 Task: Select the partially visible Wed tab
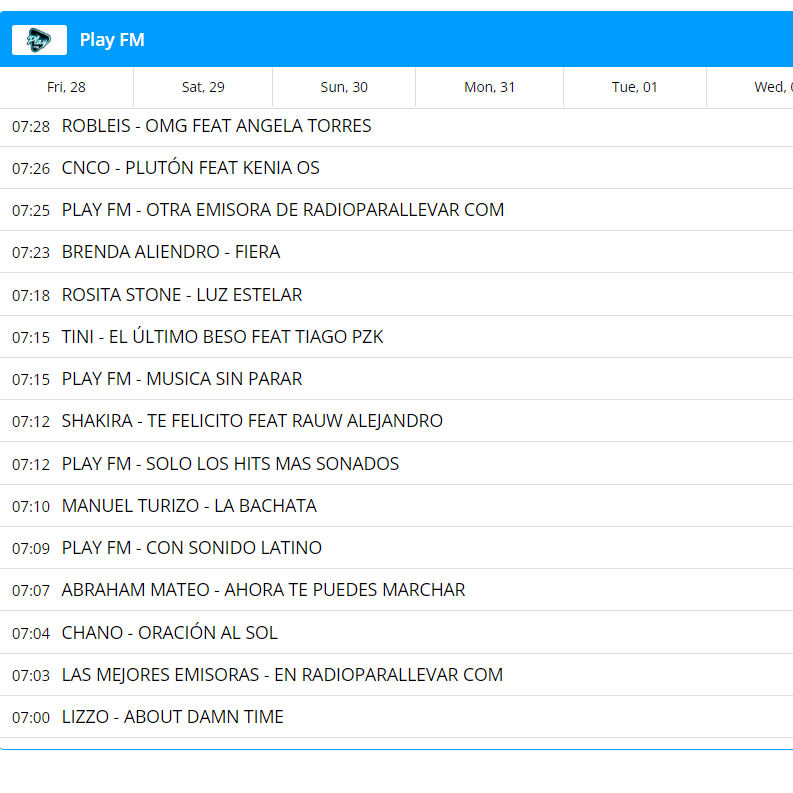(750, 87)
